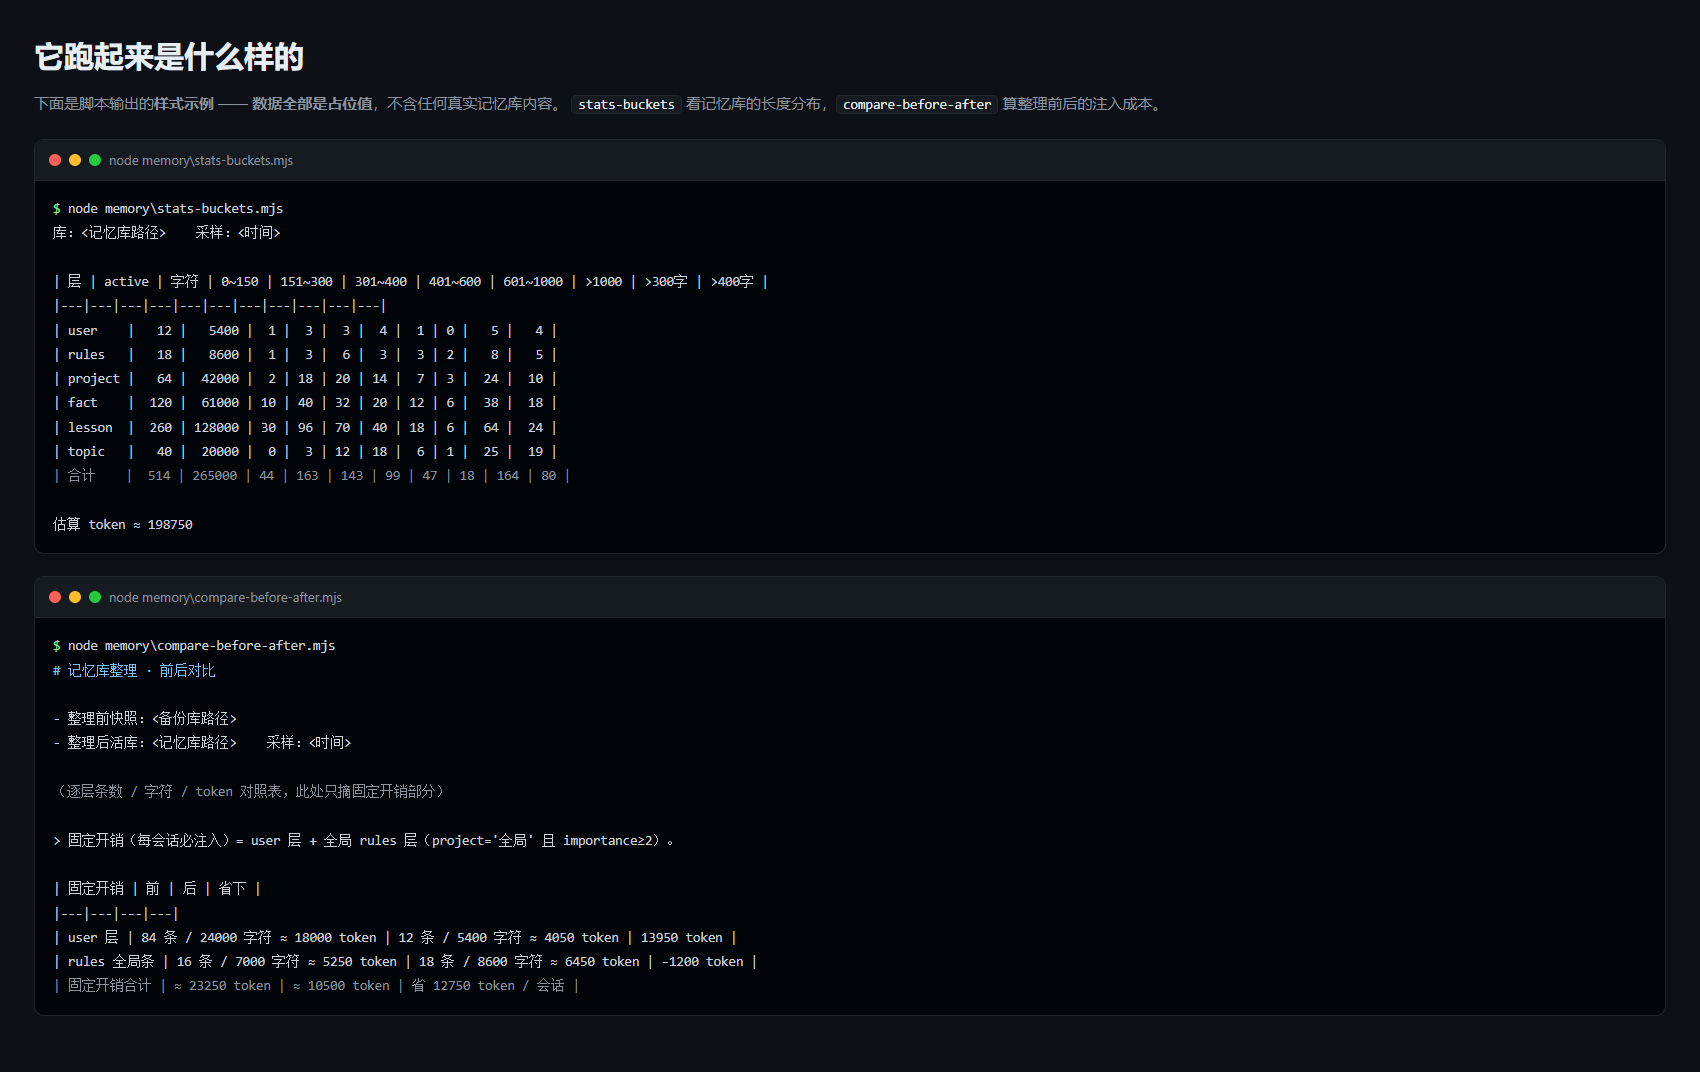Click the bold phrase "数据全部是占位值"
The width and height of the screenshot is (1700, 1072).
[x=312, y=104]
